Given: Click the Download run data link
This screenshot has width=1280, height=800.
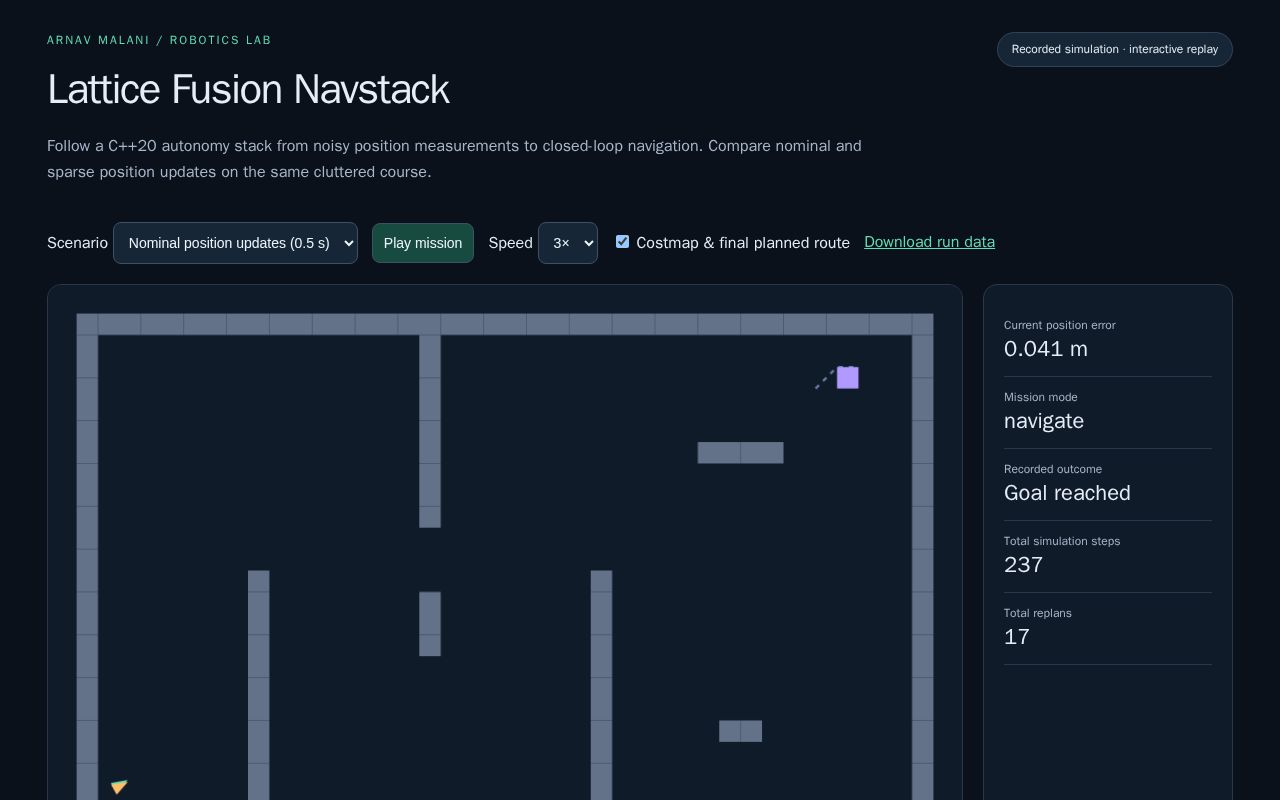Looking at the screenshot, I should coord(929,242).
